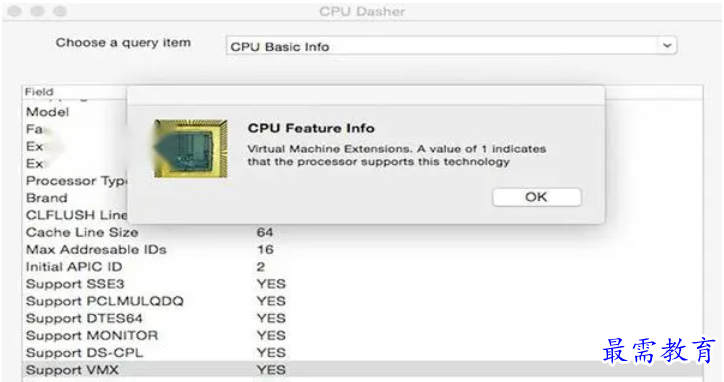
Task: Click the dropdown chevron arrow
Action: click(667, 46)
